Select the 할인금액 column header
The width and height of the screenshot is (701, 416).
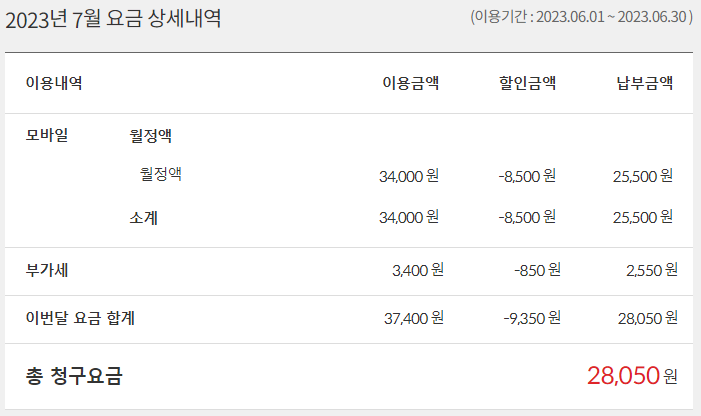(x=527, y=83)
